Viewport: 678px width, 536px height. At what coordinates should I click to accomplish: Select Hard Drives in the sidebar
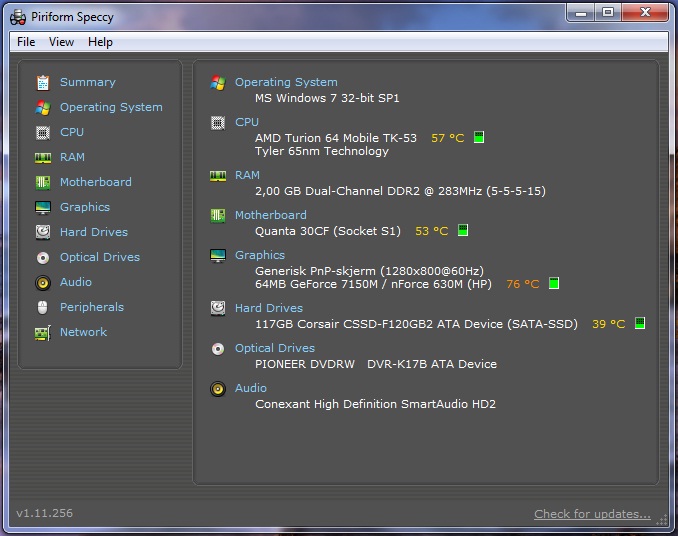pyautogui.click(x=94, y=232)
